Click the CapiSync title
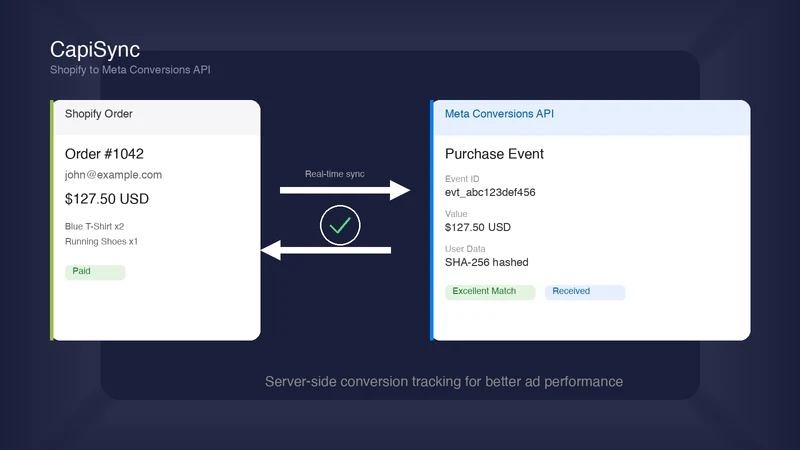 click(95, 49)
